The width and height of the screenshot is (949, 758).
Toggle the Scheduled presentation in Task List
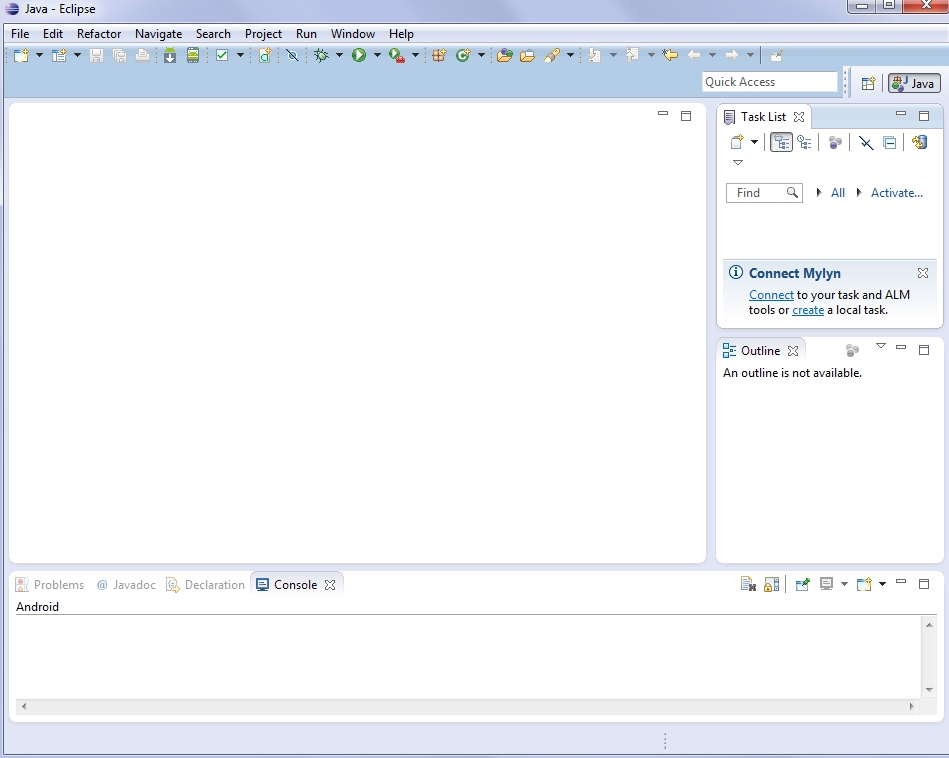pyautogui.click(x=804, y=142)
